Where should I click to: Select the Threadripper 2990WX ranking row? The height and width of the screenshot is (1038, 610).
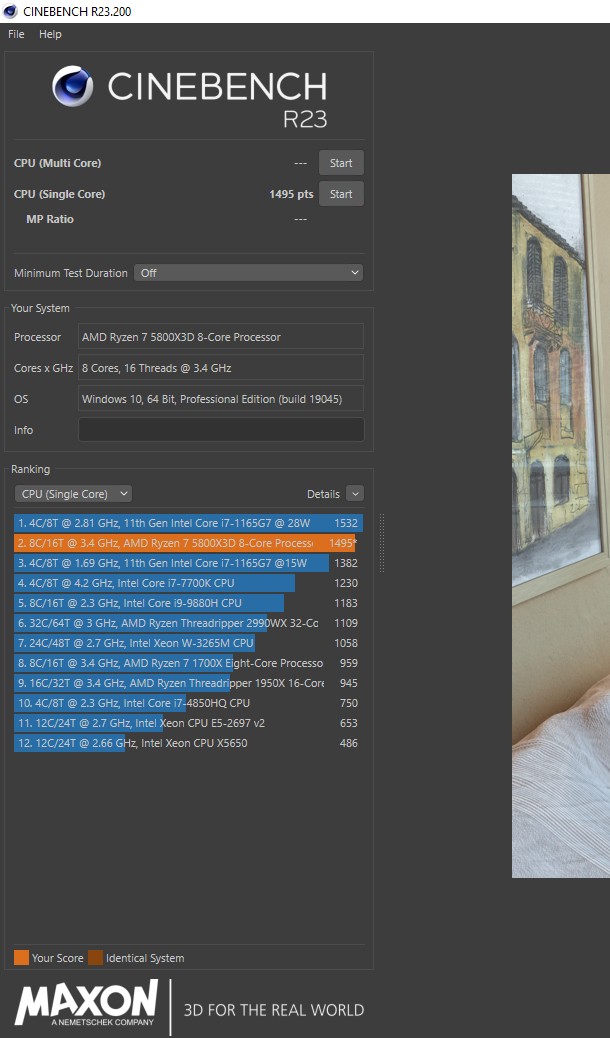click(188, 623)
